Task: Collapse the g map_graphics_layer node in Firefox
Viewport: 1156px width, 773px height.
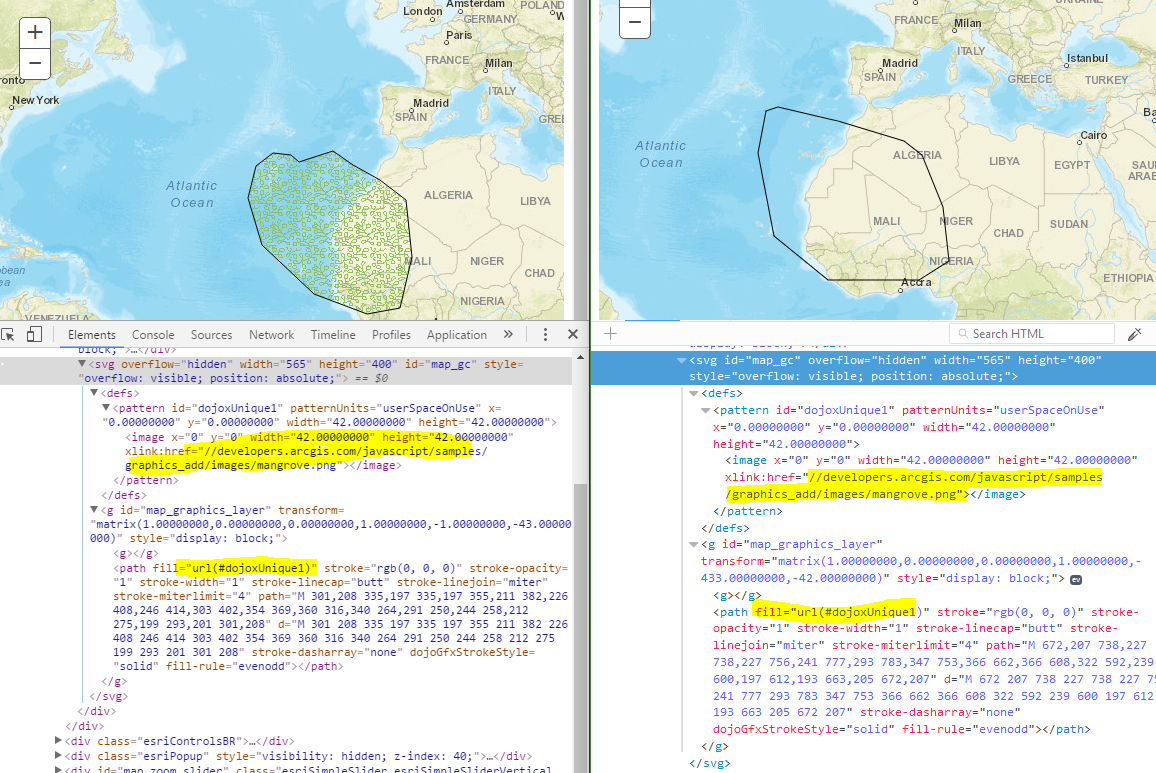Action: pyautogui.click(x=693, y=544)
